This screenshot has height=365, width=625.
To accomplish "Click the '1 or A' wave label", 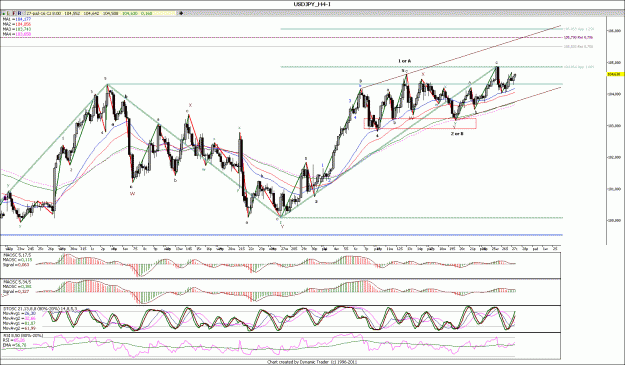I will tap(405, 61).
